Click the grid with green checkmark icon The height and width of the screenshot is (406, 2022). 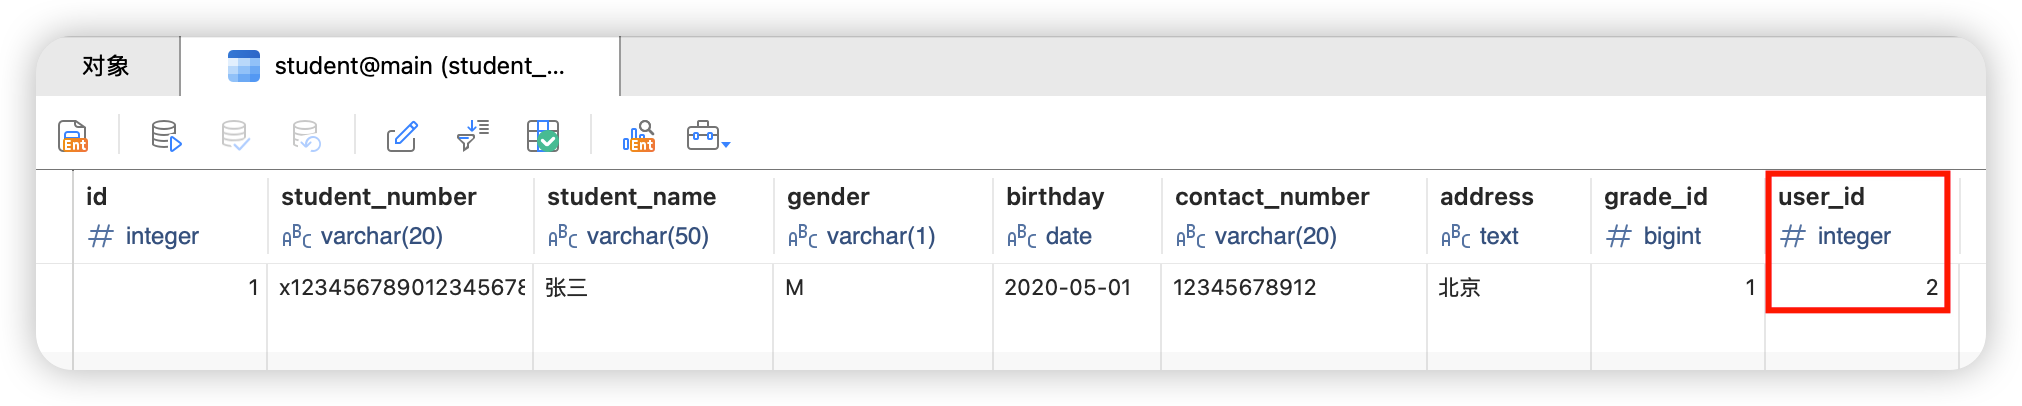click(x=543, y=135)
